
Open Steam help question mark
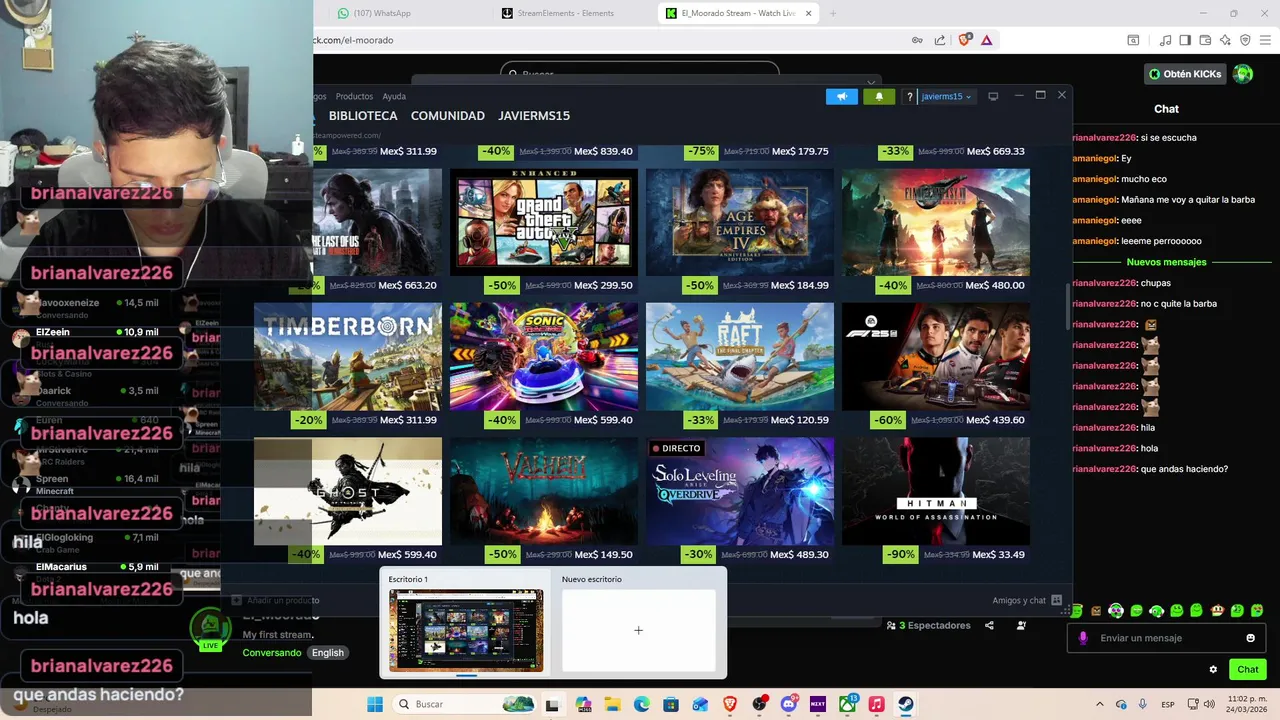[x=909, y=96]
